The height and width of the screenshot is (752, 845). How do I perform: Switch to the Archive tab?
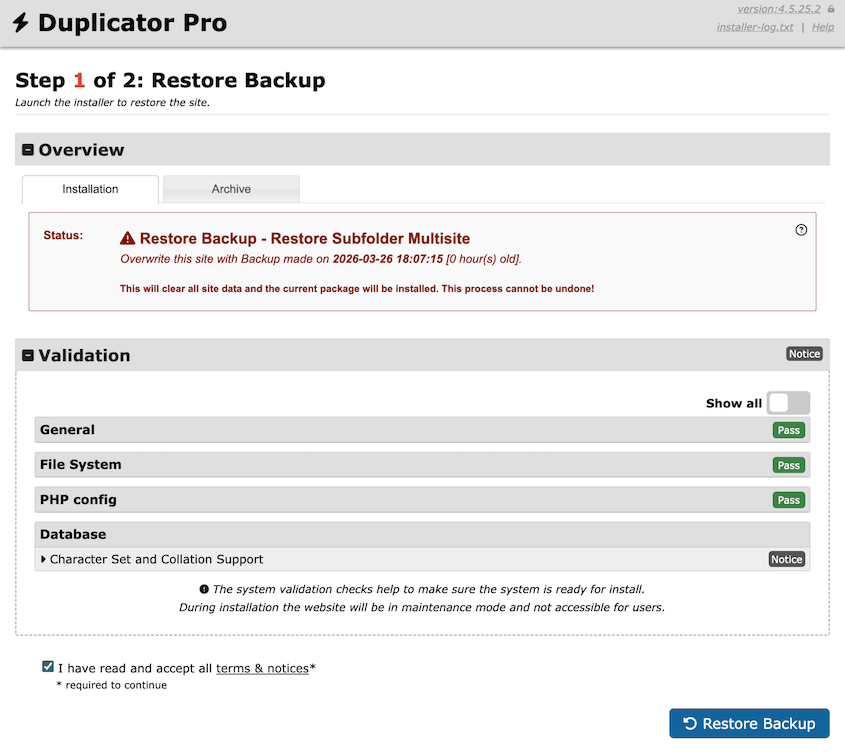[x=231, y=189]
